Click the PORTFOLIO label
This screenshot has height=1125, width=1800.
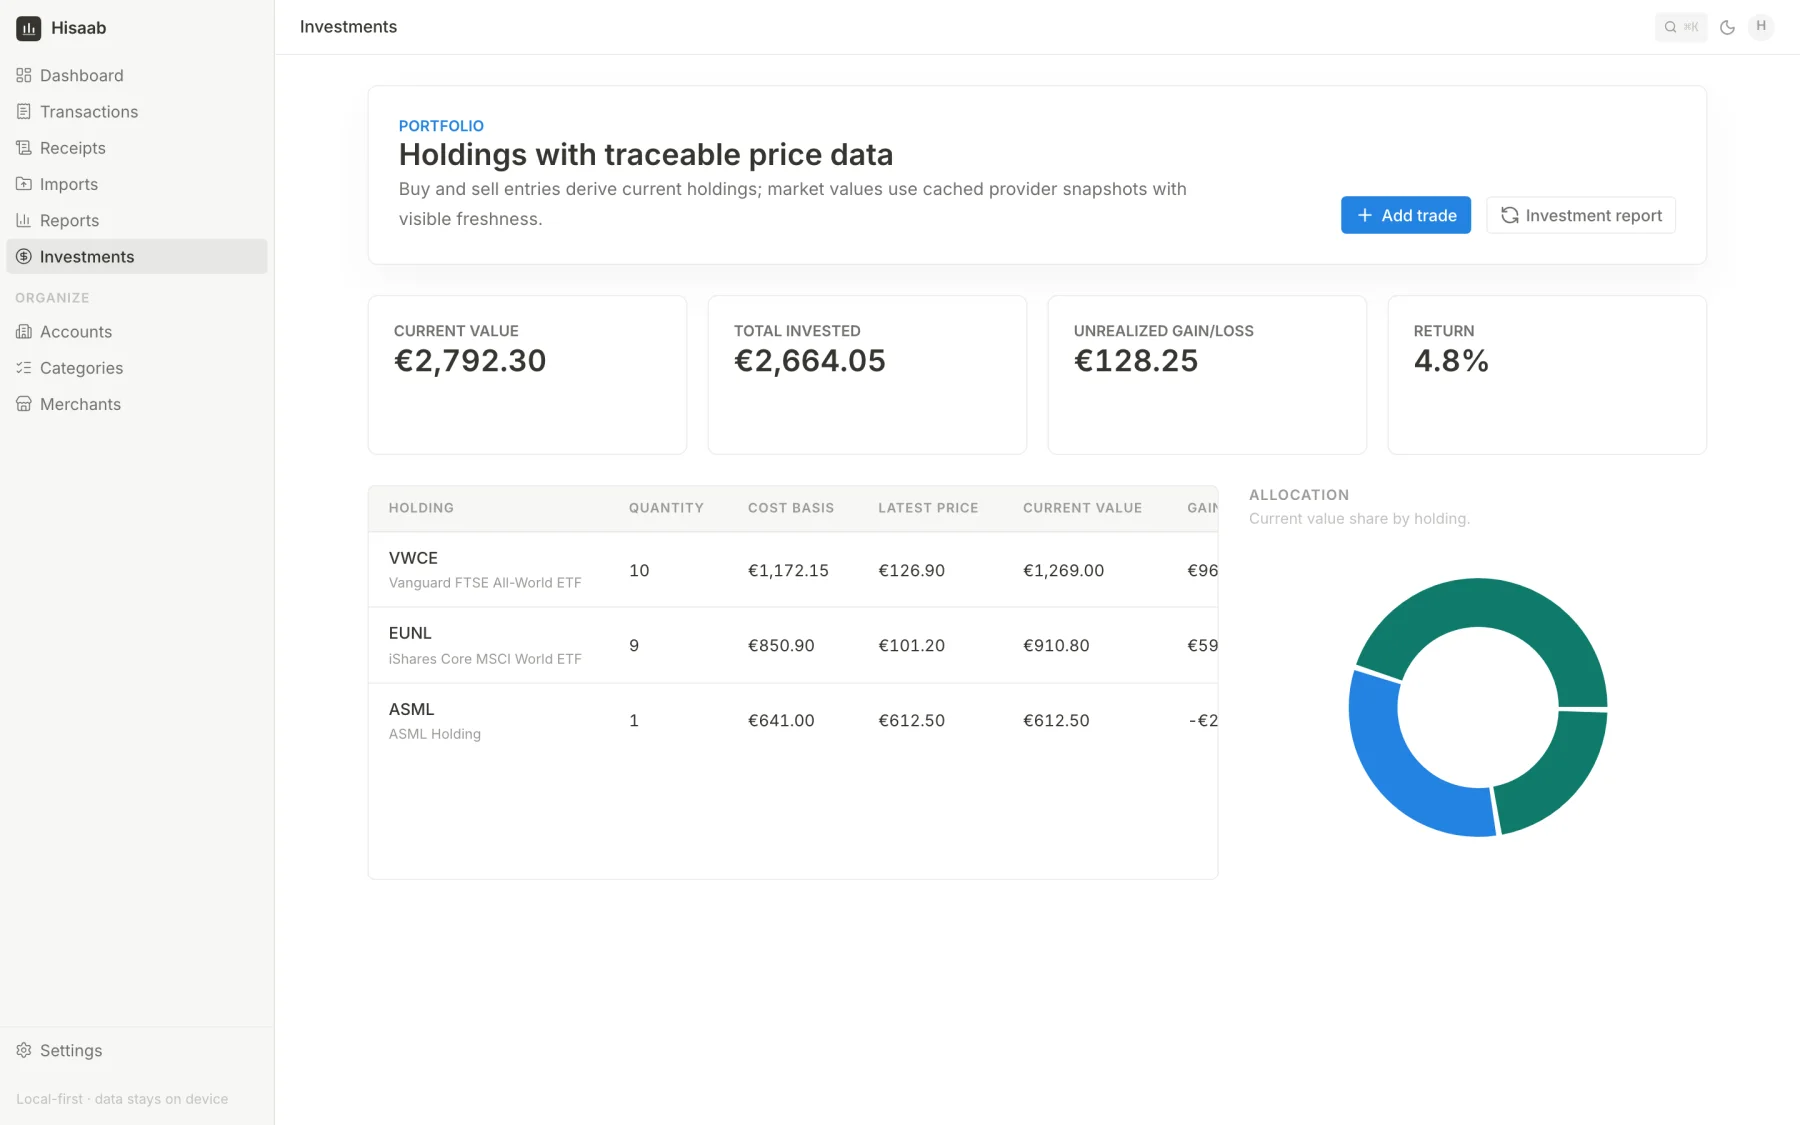441,126
